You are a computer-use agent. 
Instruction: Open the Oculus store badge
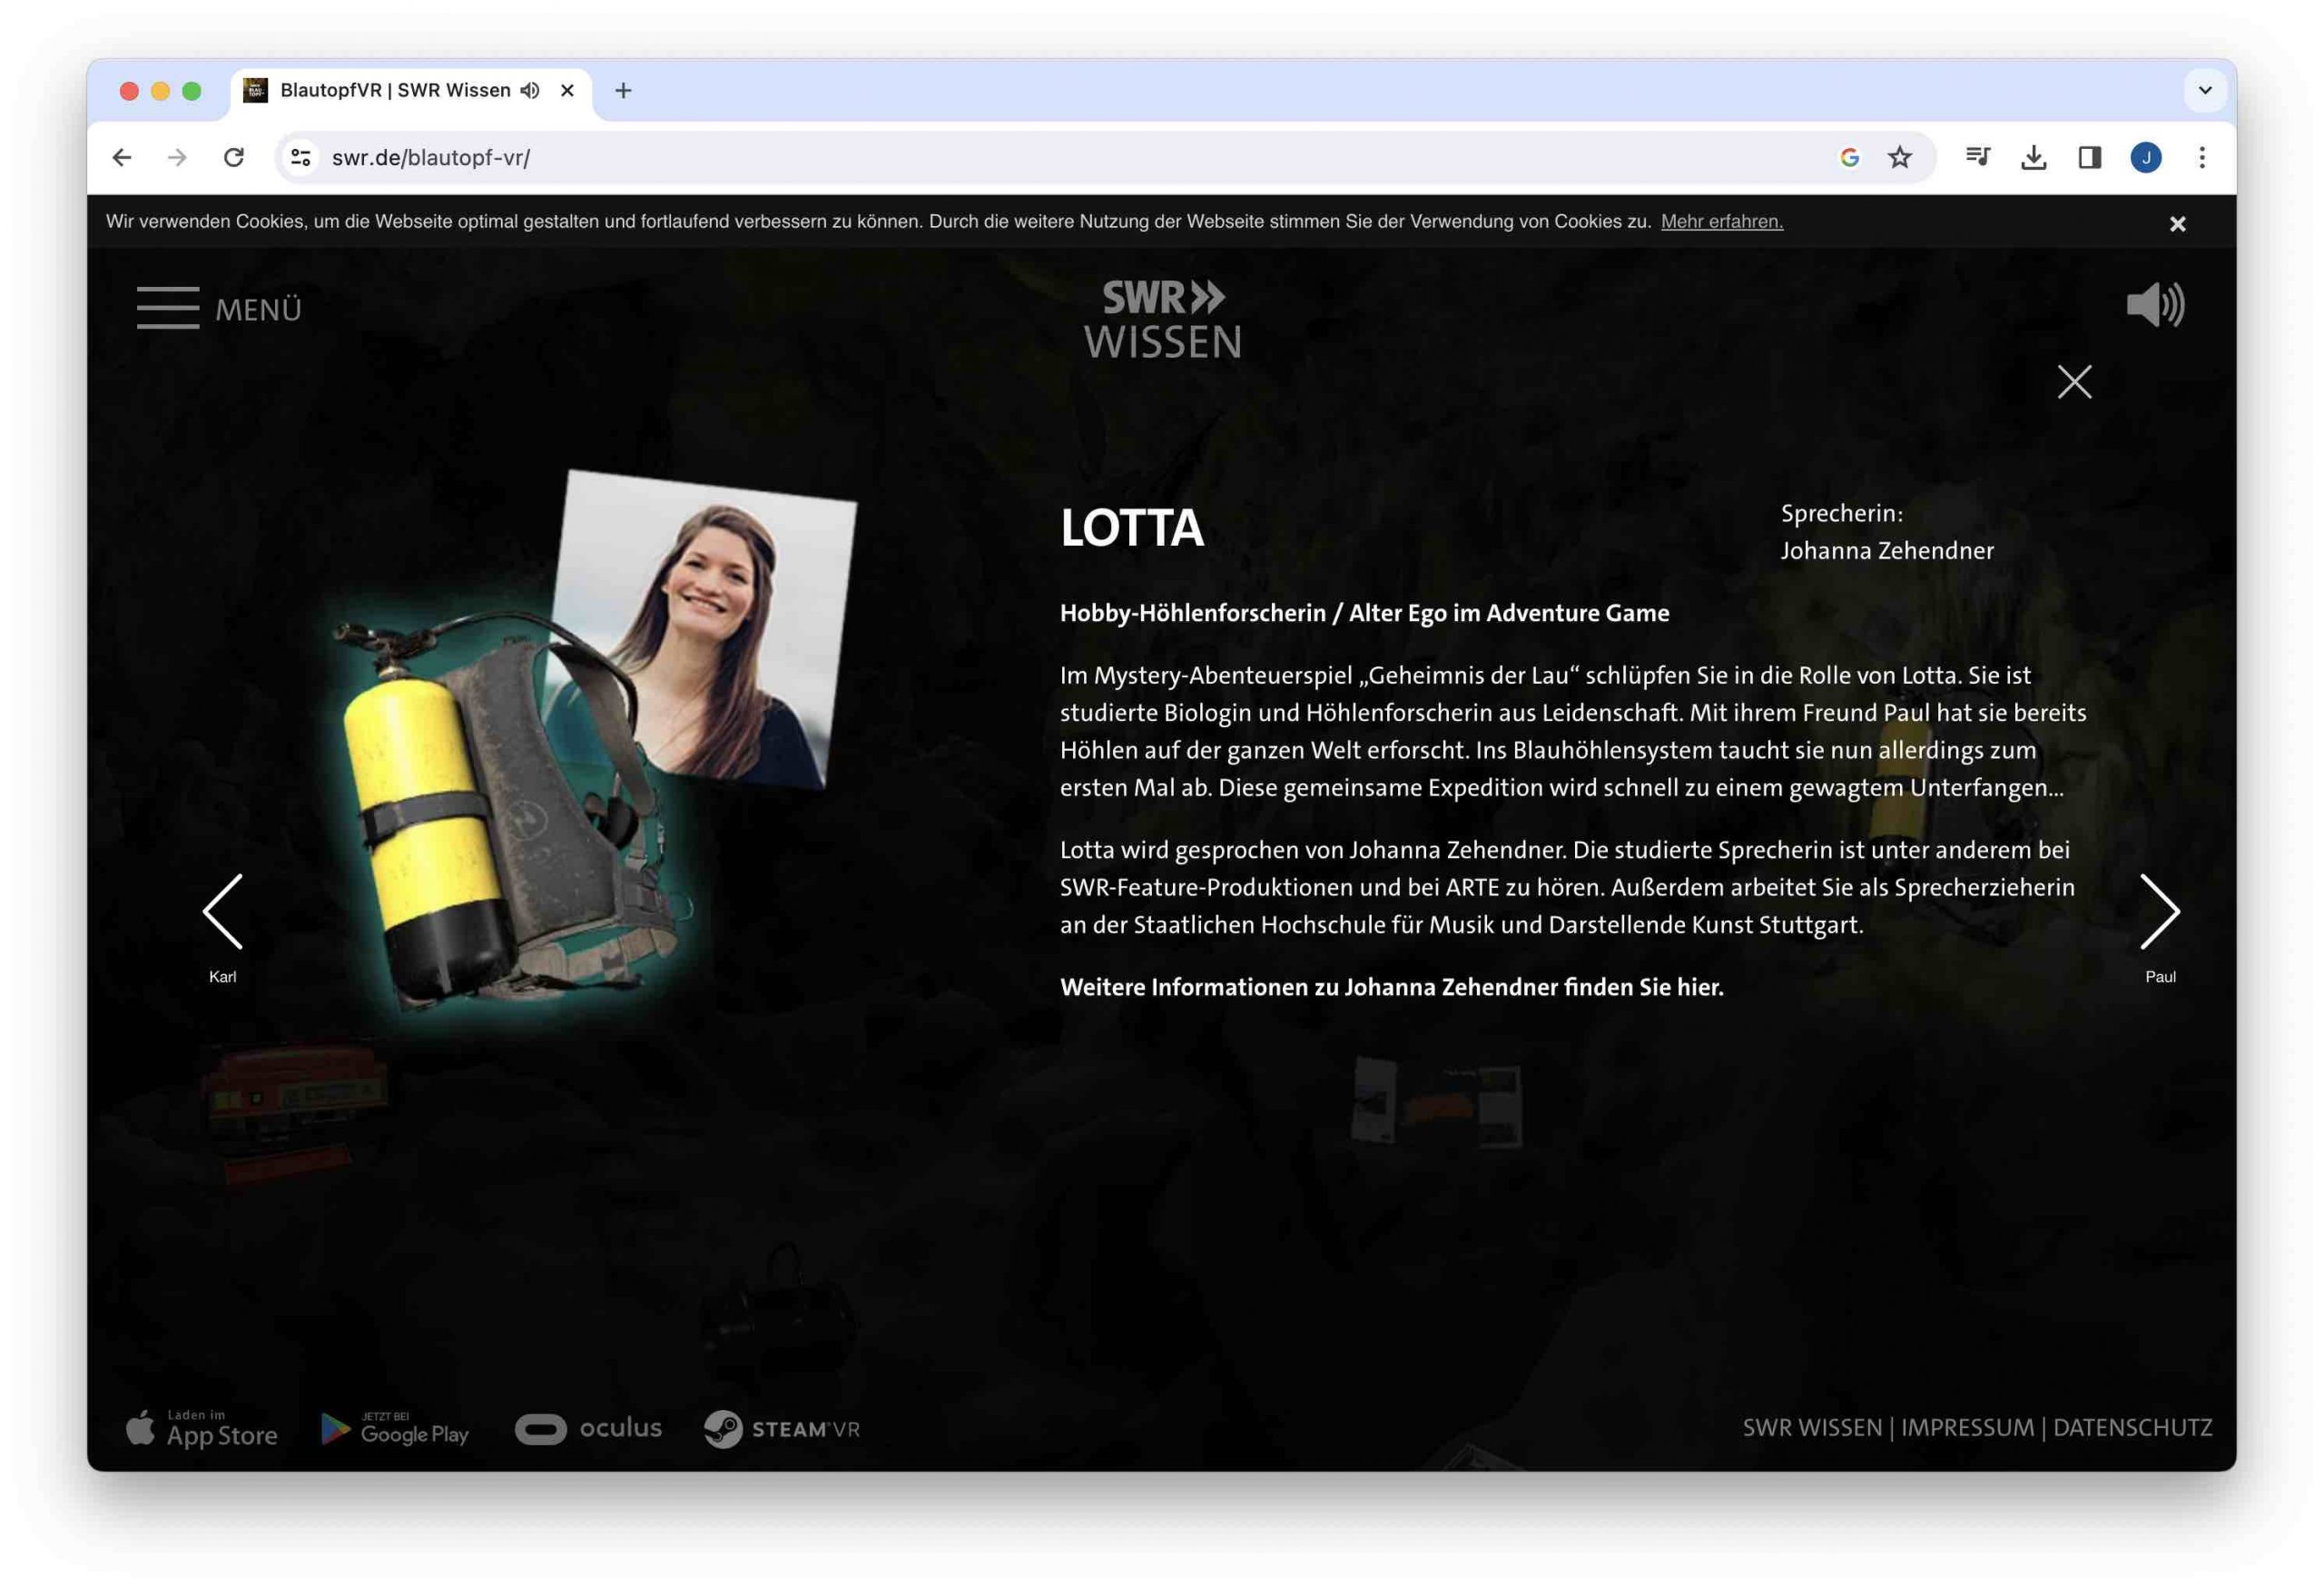click(x=588, y=1428)
